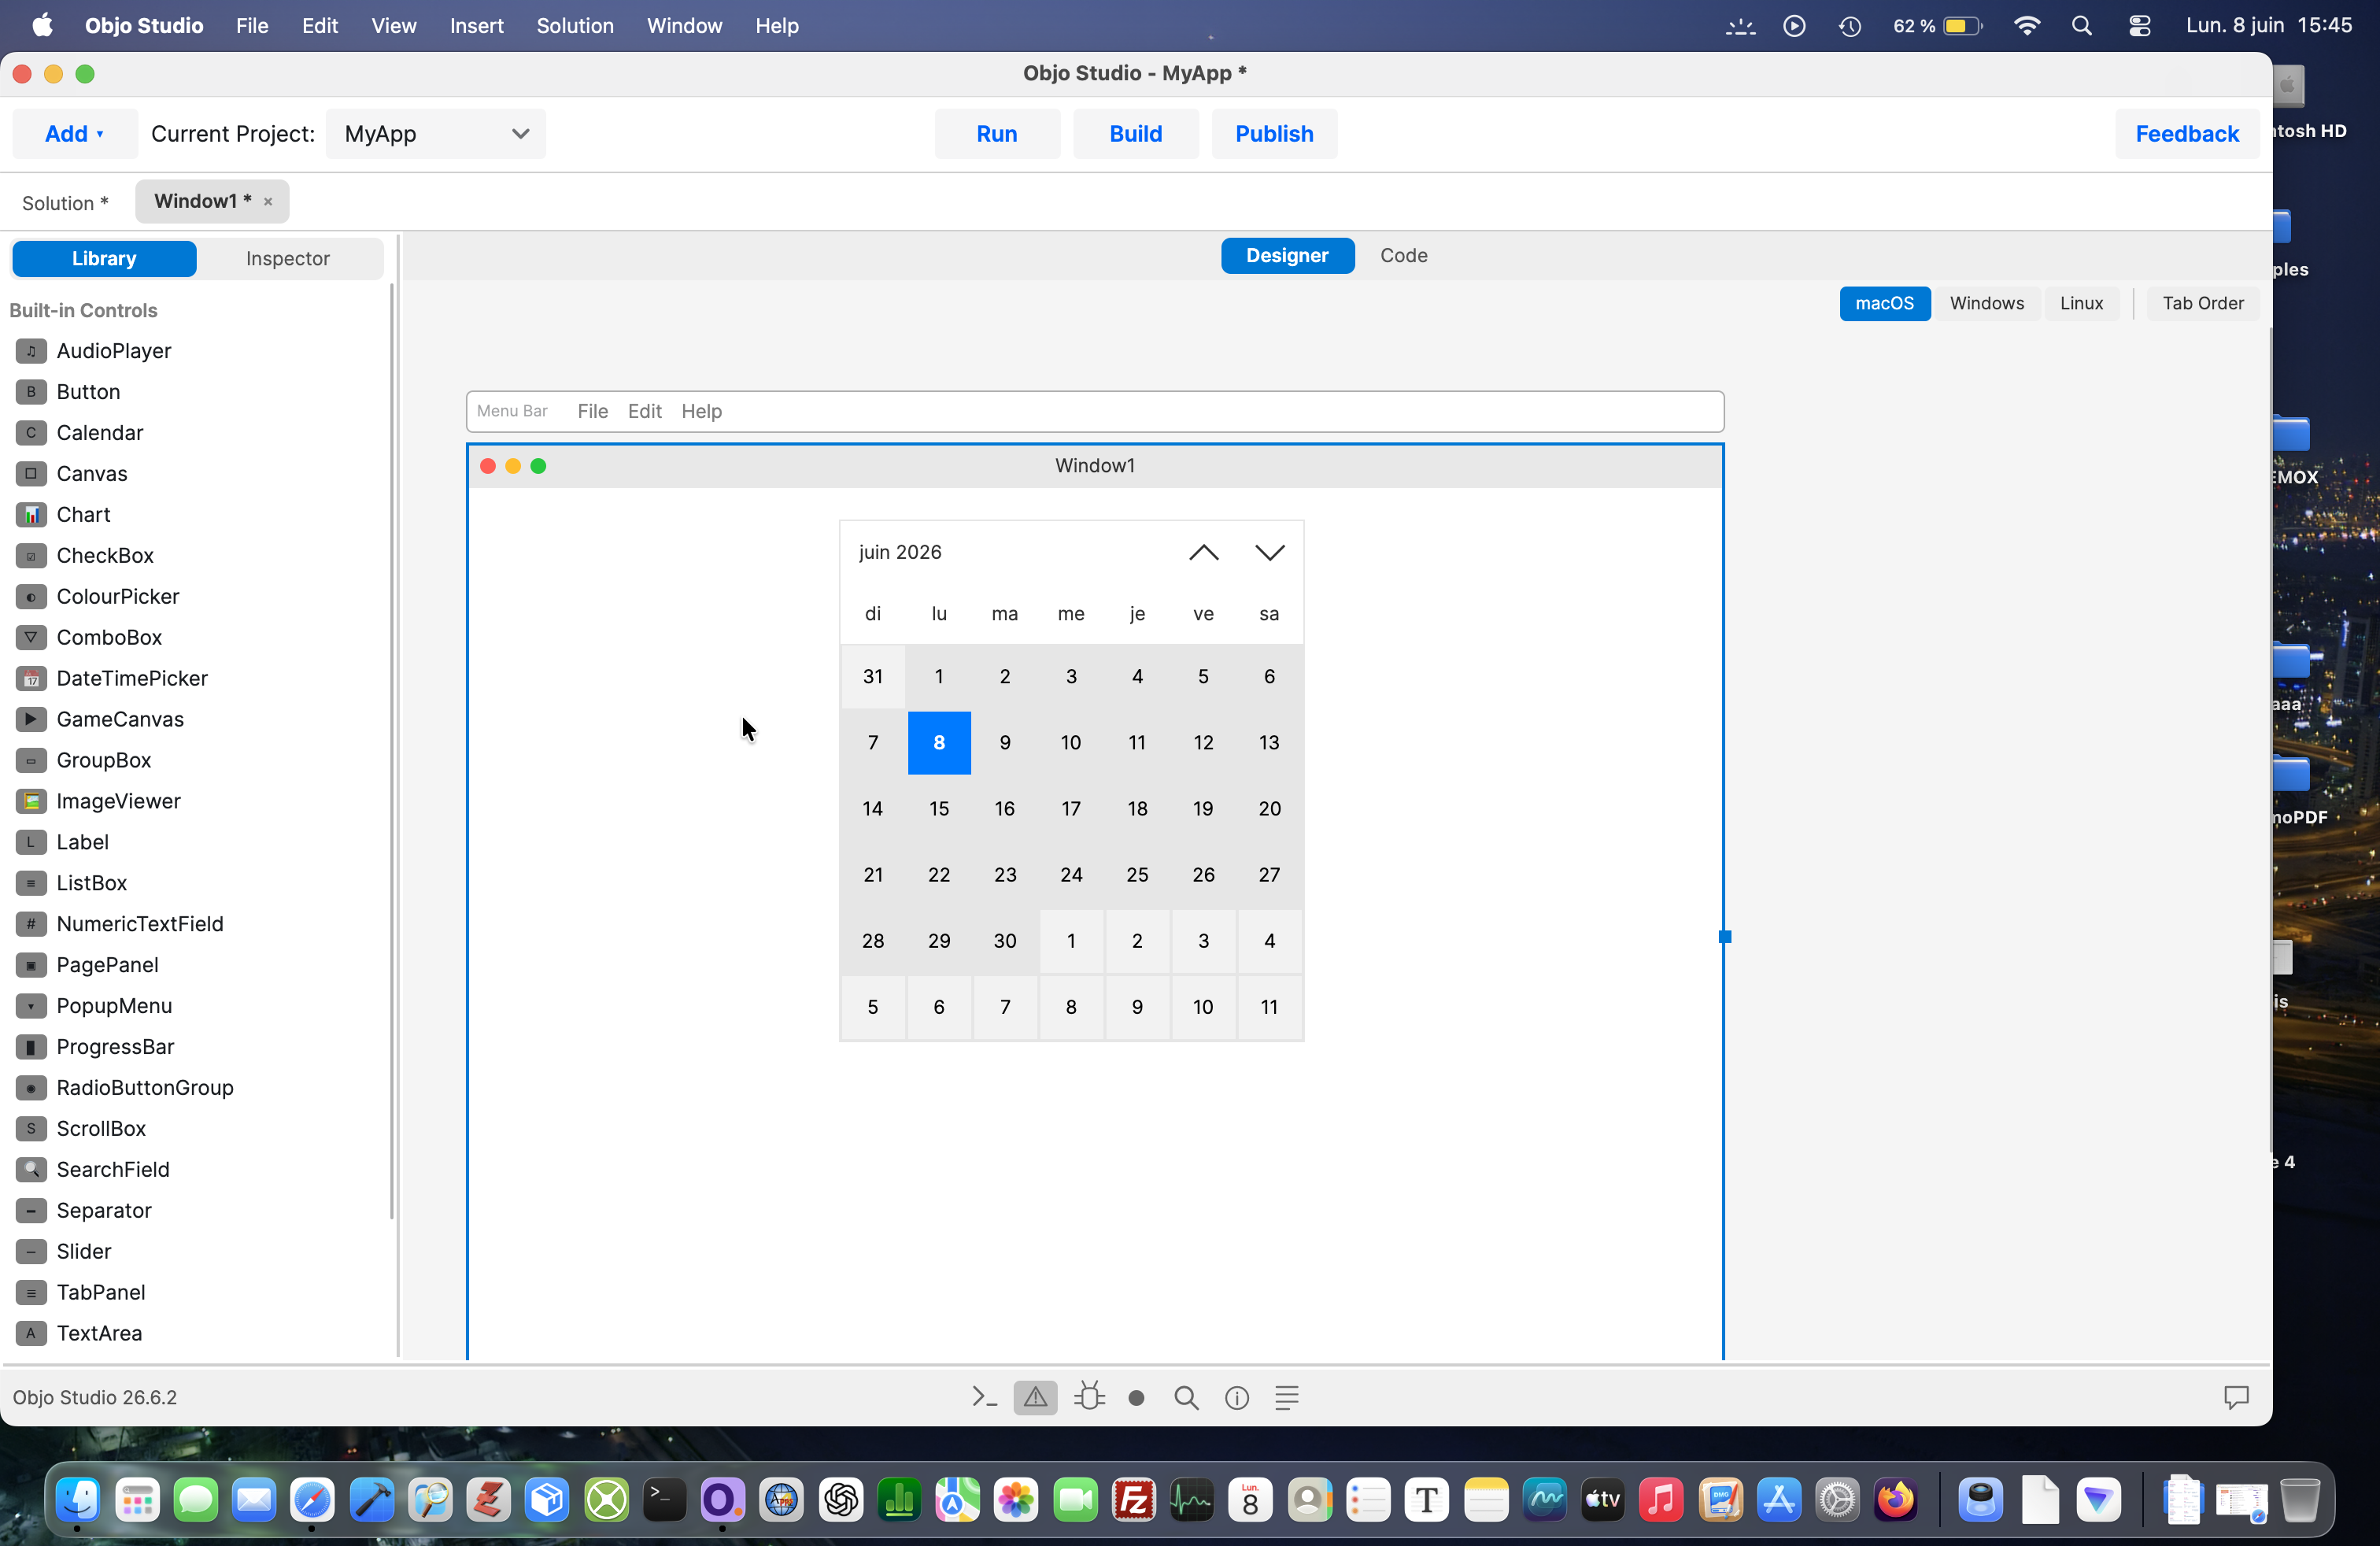Preview design as Linux
The width and height of the screenshot is (2380, 1546).
[2081, 303]
